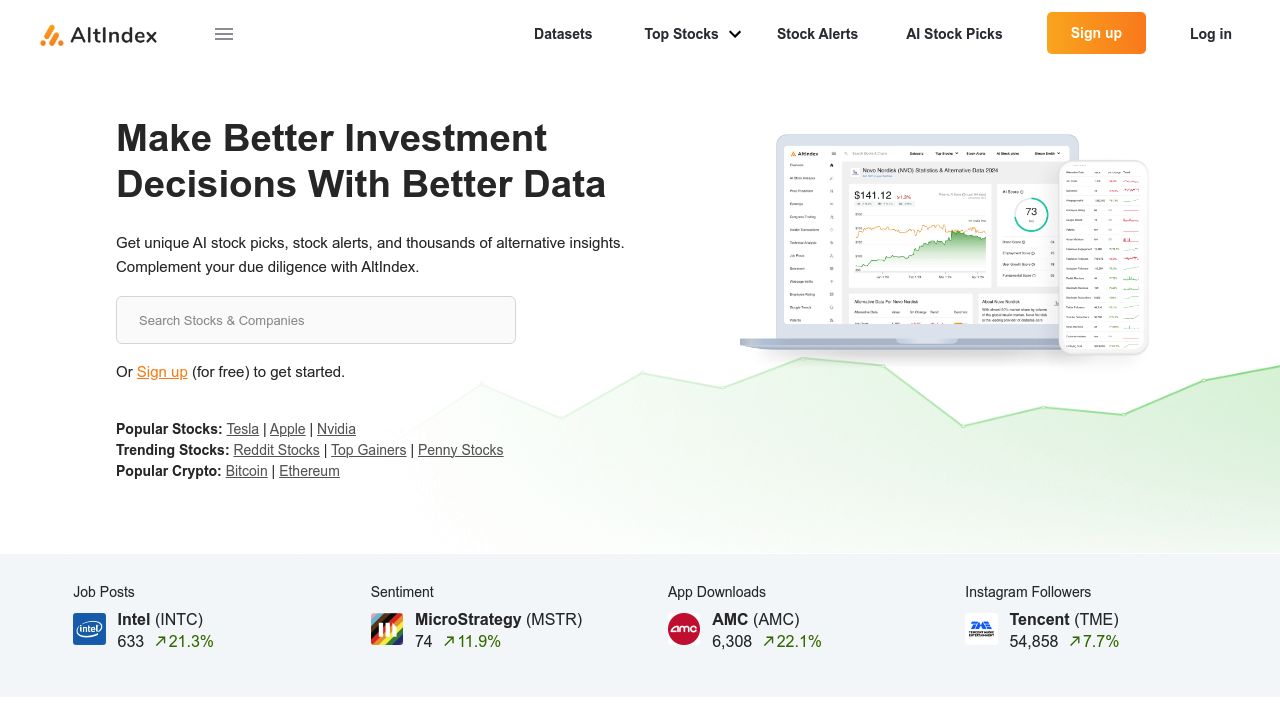Click the AMC logo icon
This screenshot has height=720, width=1280.
(x=684, y=629)
